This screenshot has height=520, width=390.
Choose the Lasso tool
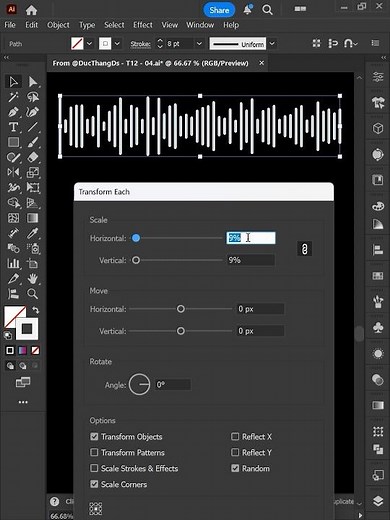[33, 97]
